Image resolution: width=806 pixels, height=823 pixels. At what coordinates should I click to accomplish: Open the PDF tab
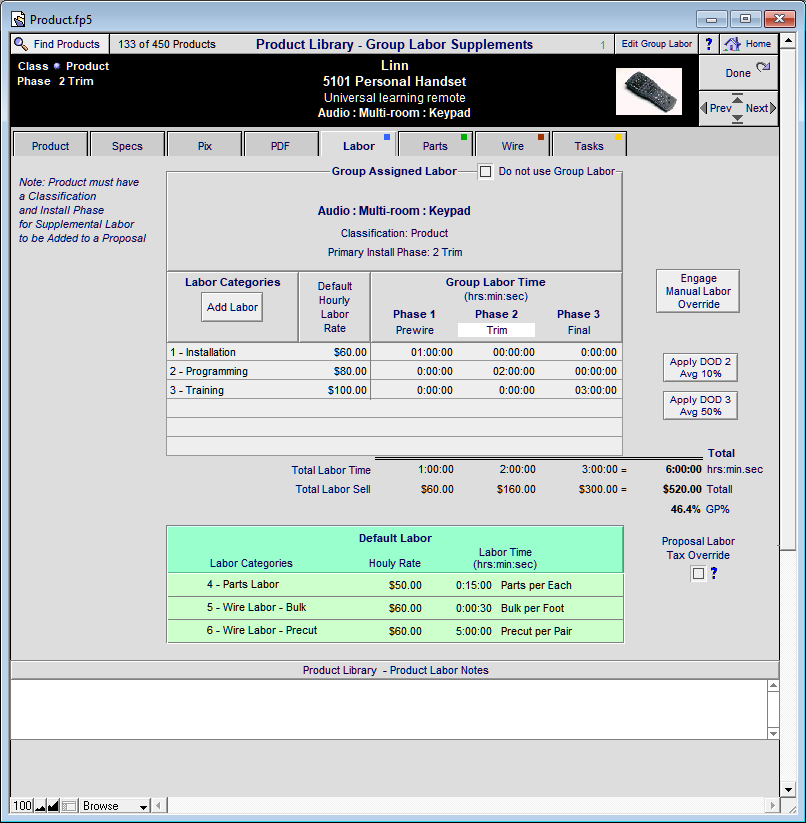pyautogui.click(x=280, y=145)
